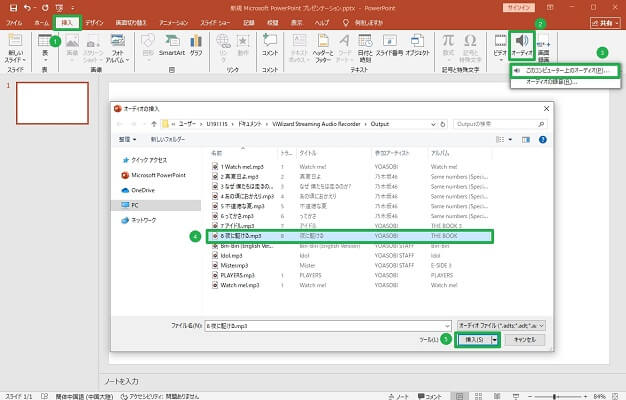Click the Save icon in title bar
626x400 pixels.
[x=14, y=8]
